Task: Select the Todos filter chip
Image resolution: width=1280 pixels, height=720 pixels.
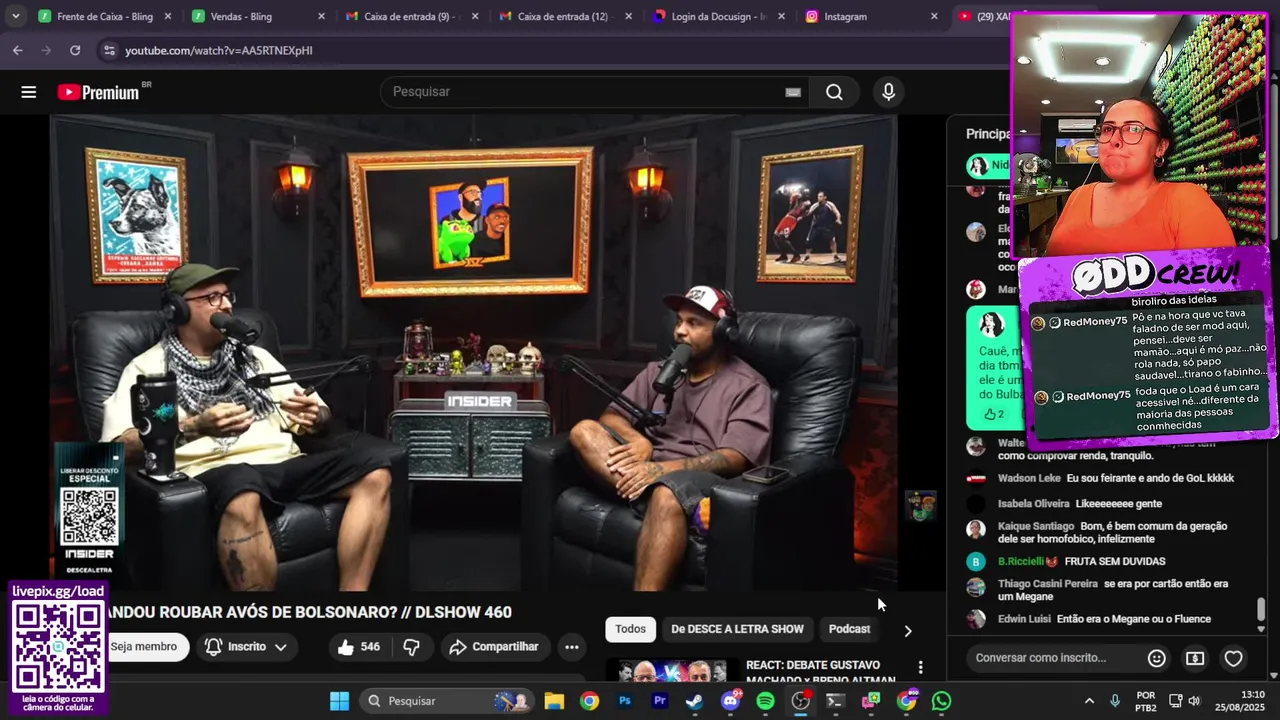Action: (x=630, y=629)
